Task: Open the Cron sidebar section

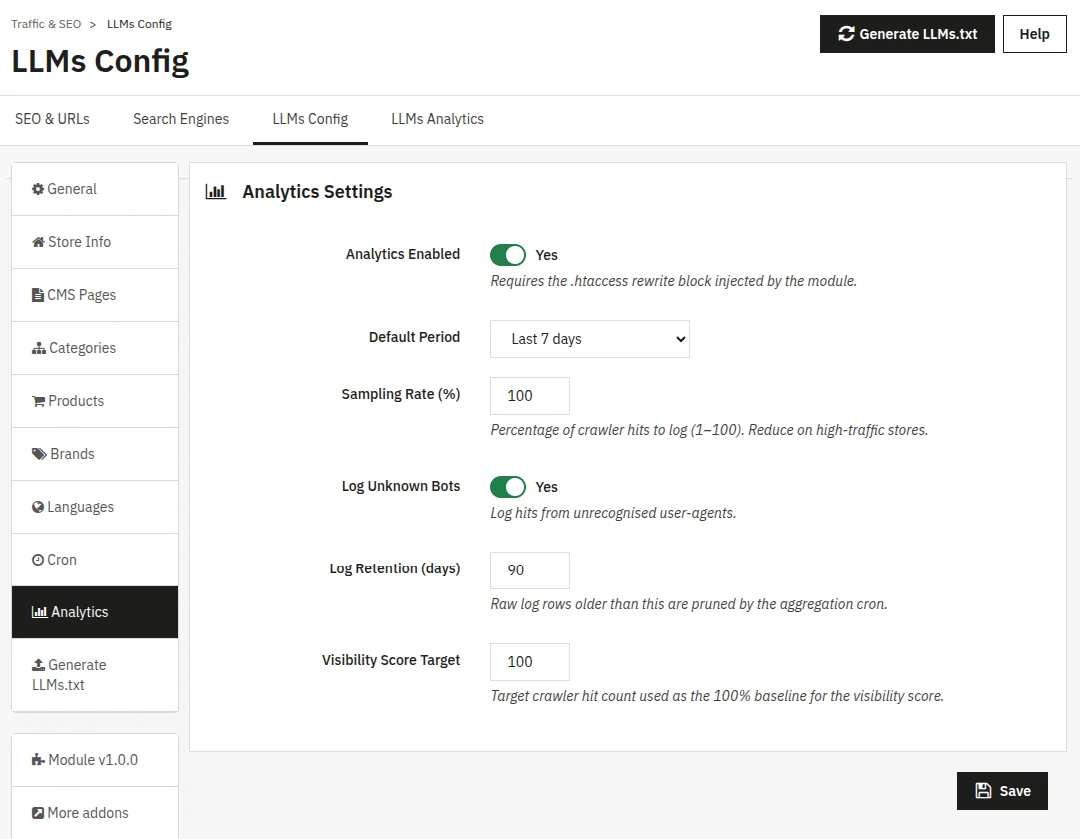Action: pyautogui.click(x=95, y=560)
